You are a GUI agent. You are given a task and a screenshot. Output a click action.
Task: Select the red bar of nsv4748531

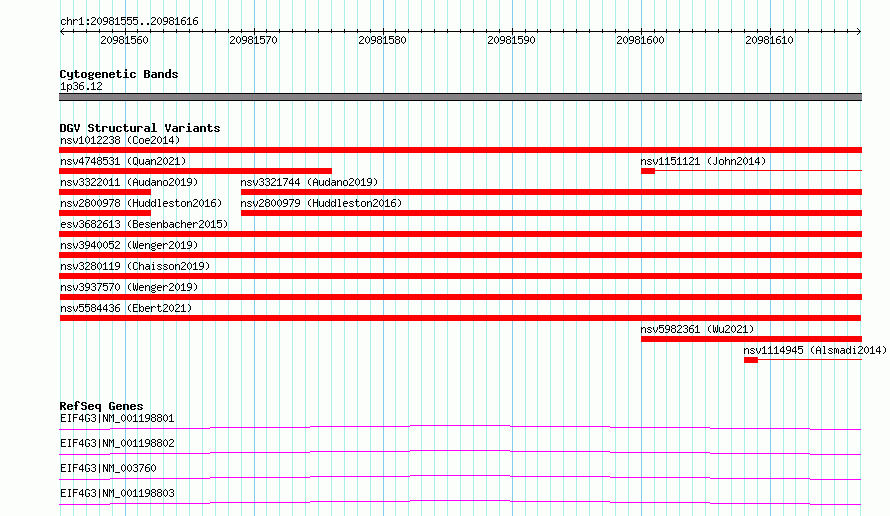click(x=195, y=171)
